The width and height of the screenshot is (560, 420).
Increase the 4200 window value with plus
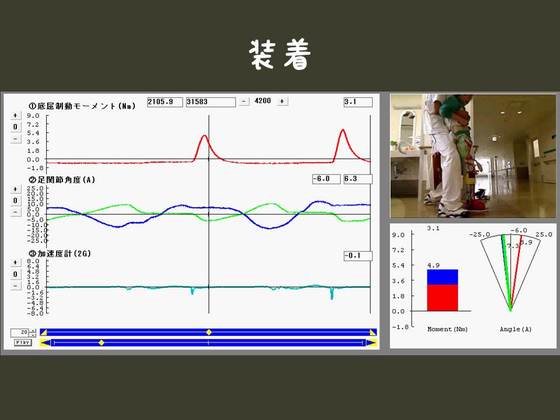[x=282, y=101]
